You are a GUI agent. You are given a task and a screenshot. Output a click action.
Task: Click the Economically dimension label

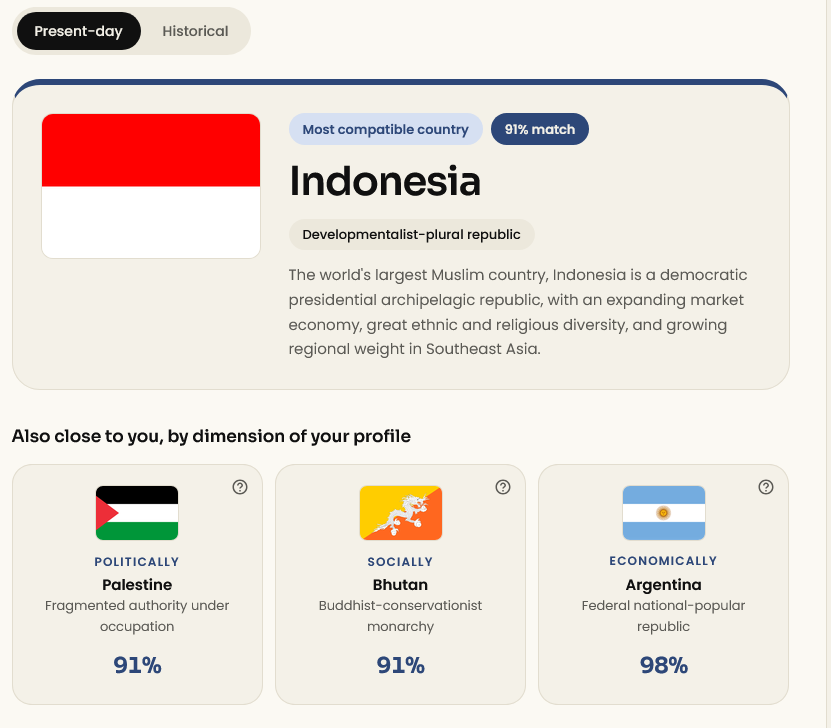[x=663, y=561]
